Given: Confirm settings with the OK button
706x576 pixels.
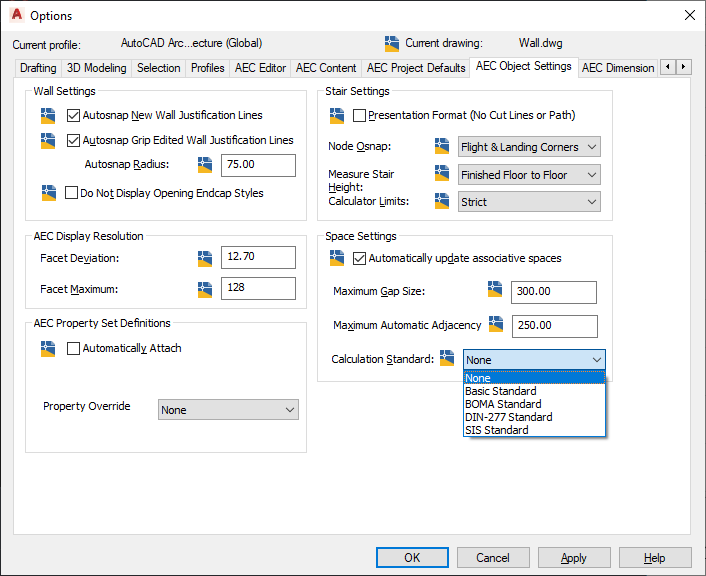Looking at the screenshot, I should [x=412, y=558].
